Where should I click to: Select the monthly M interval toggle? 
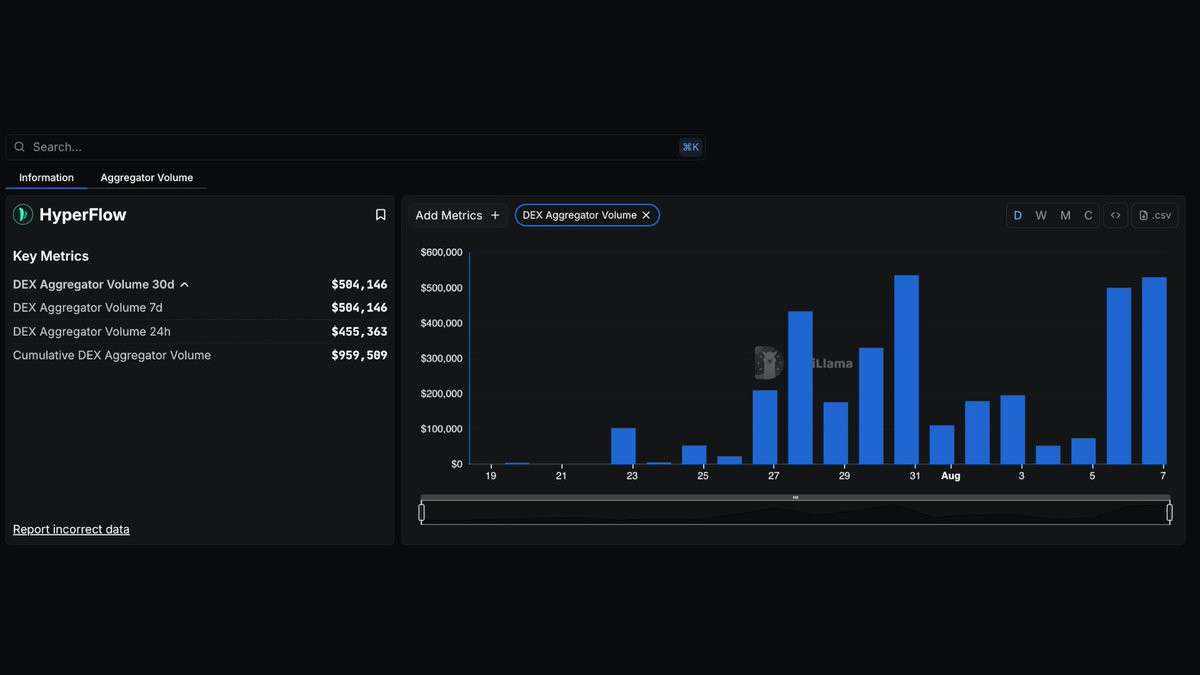pos(1065,215)
